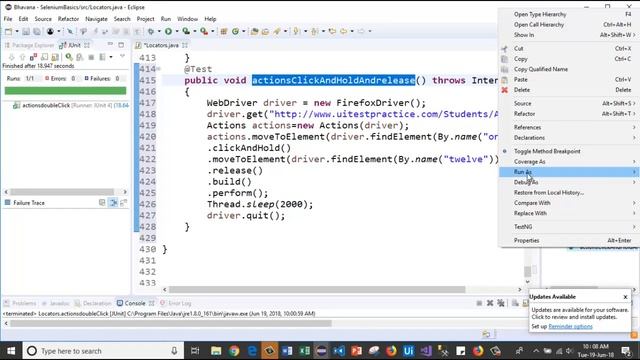This screenshot has width=640, height=360.
Task: Click Rerun Test icon in JUnit view
Action: point(69,57)
